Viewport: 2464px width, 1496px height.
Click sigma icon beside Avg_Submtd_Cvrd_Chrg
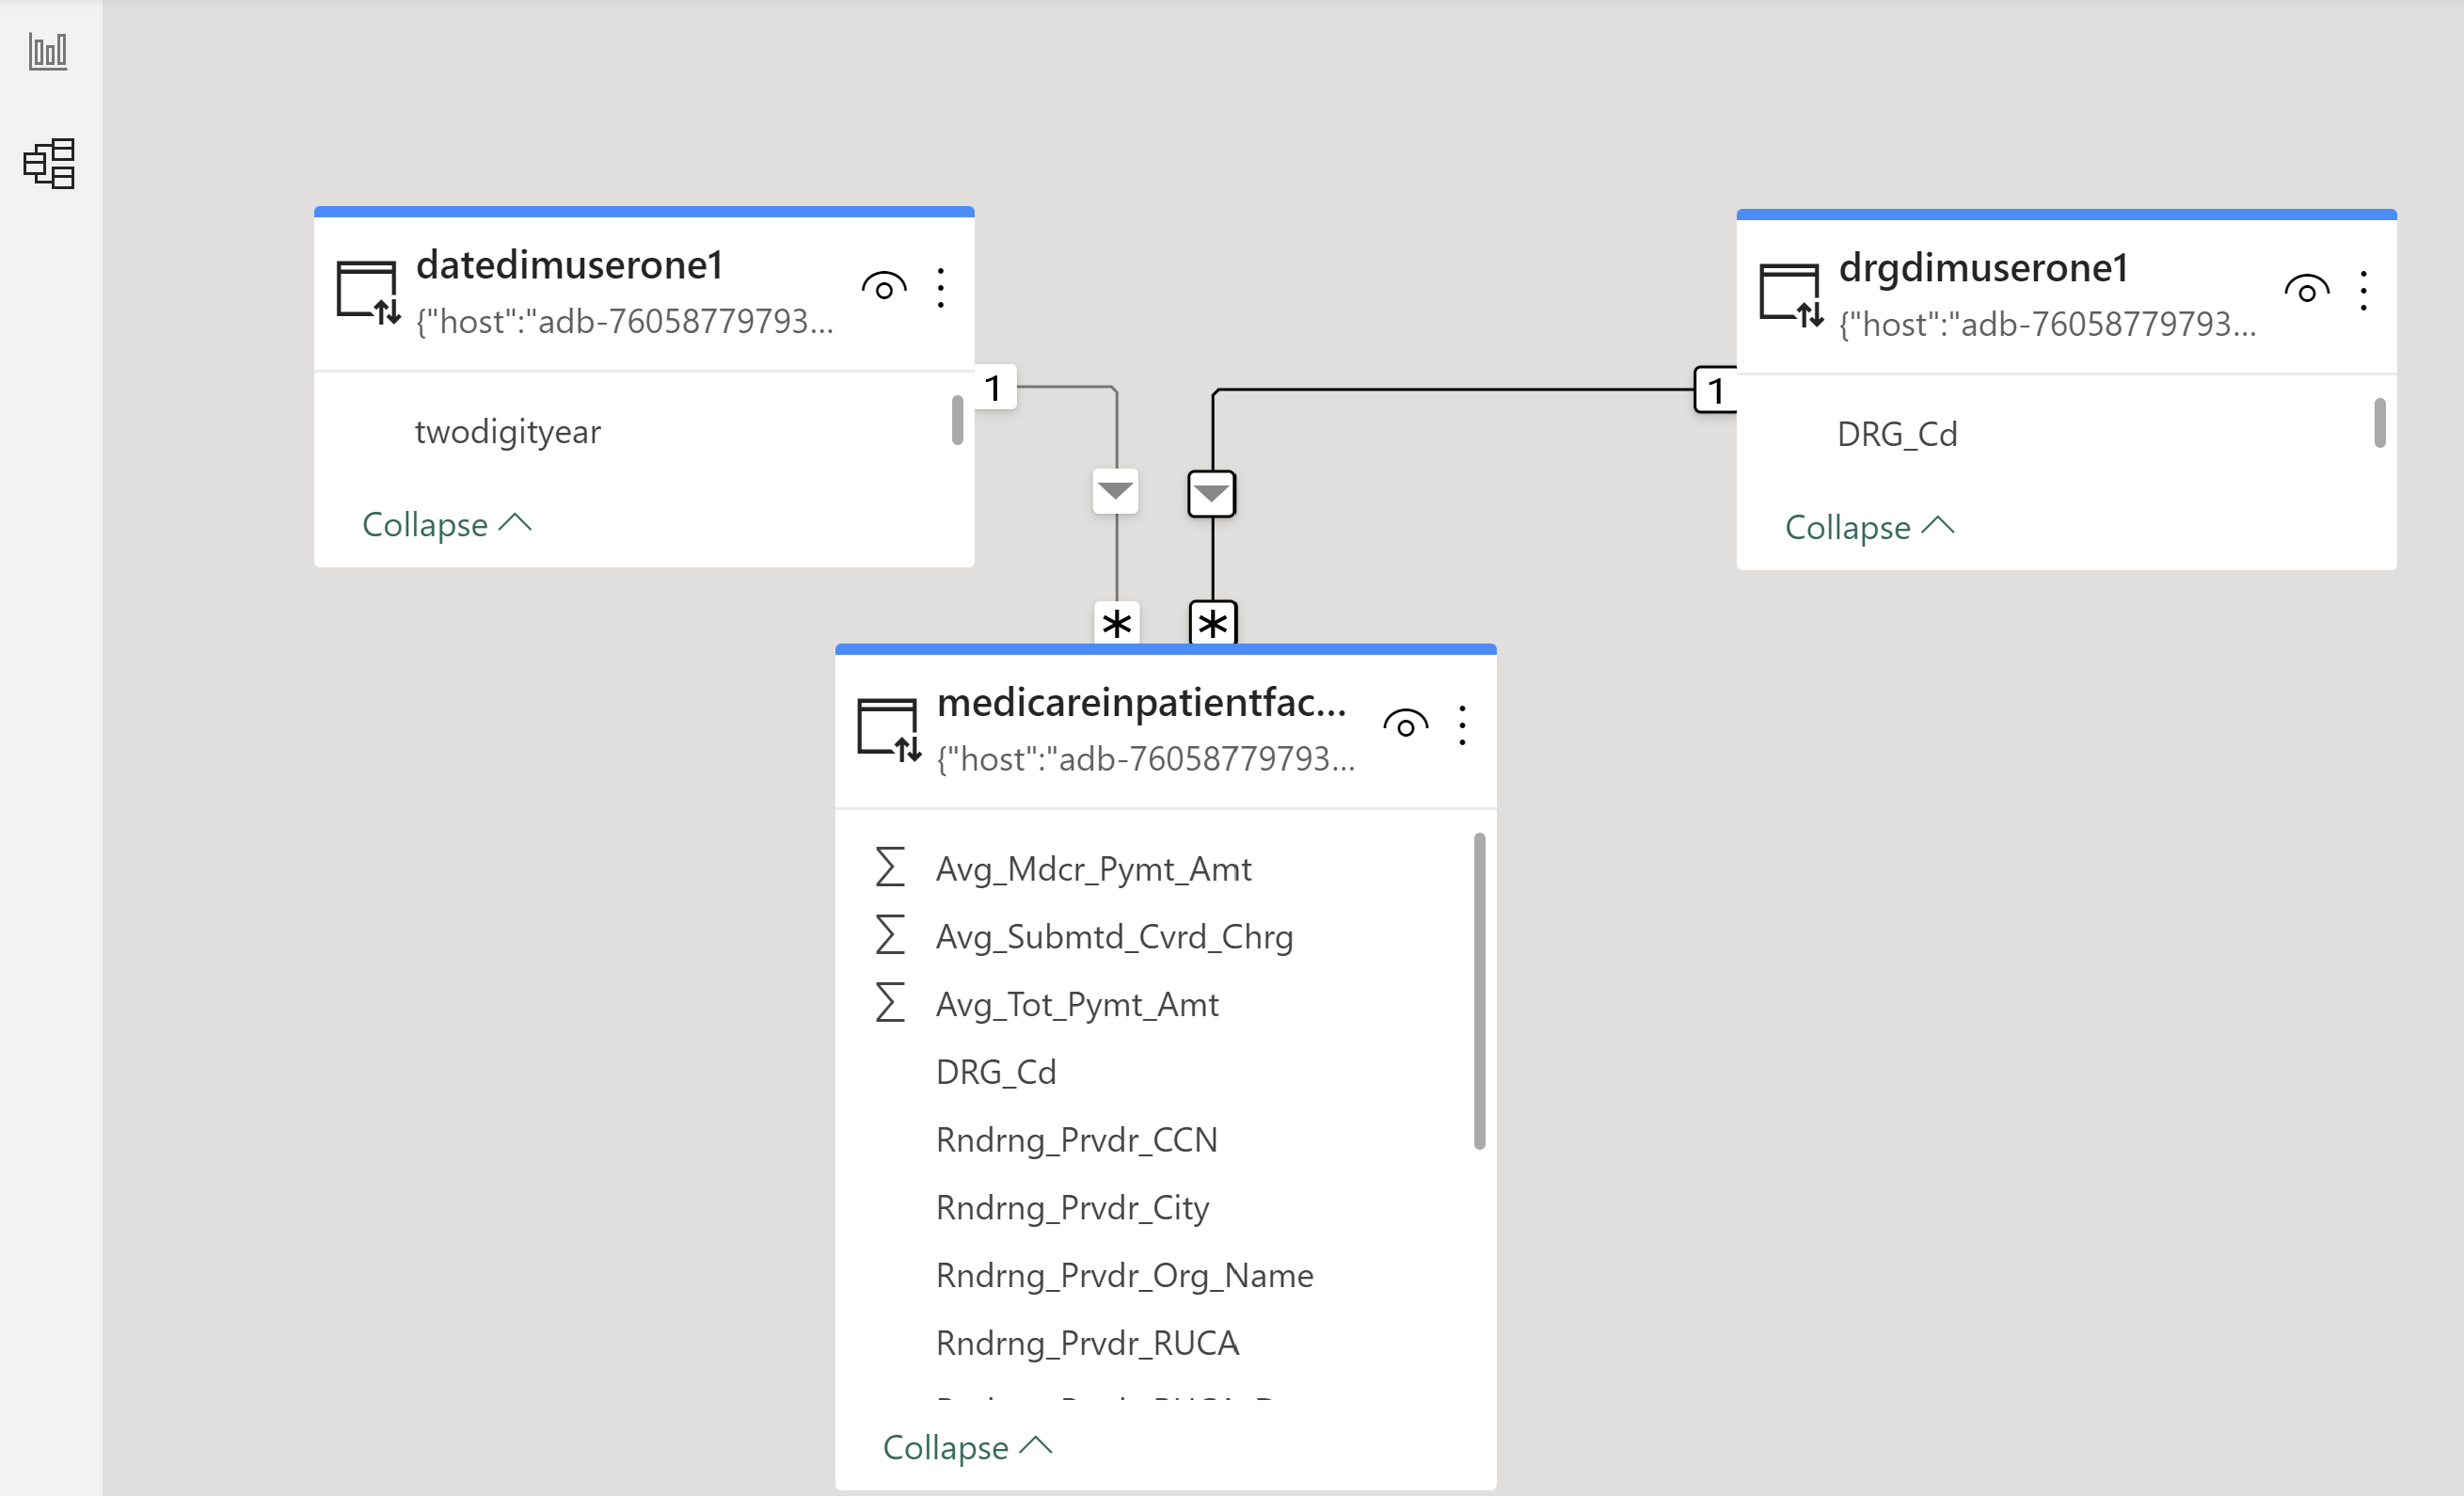[889, 935]
